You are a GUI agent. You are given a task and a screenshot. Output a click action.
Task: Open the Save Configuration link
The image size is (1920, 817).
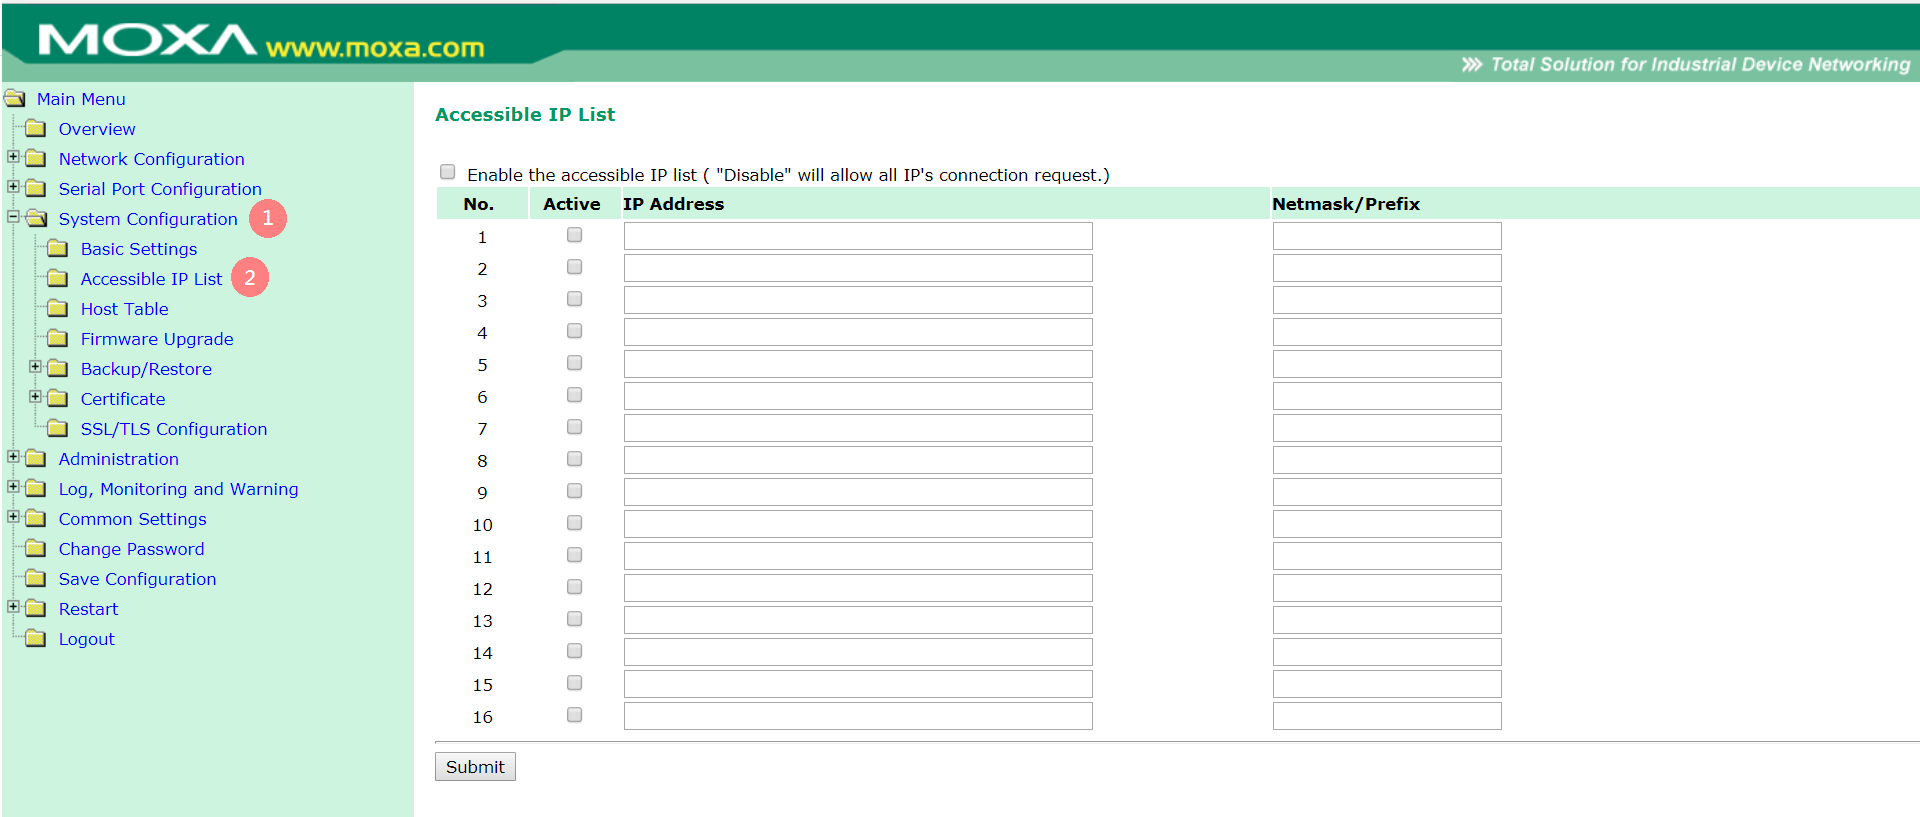[137, 579]
